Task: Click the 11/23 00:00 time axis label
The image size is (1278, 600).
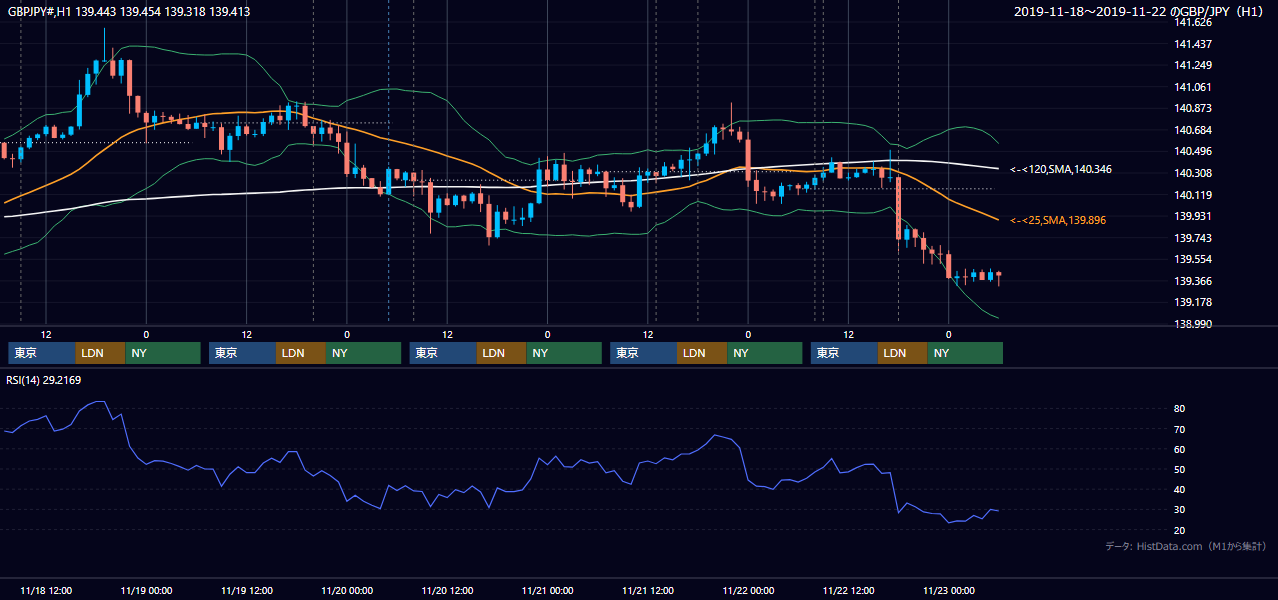Action: click(949, 590)
